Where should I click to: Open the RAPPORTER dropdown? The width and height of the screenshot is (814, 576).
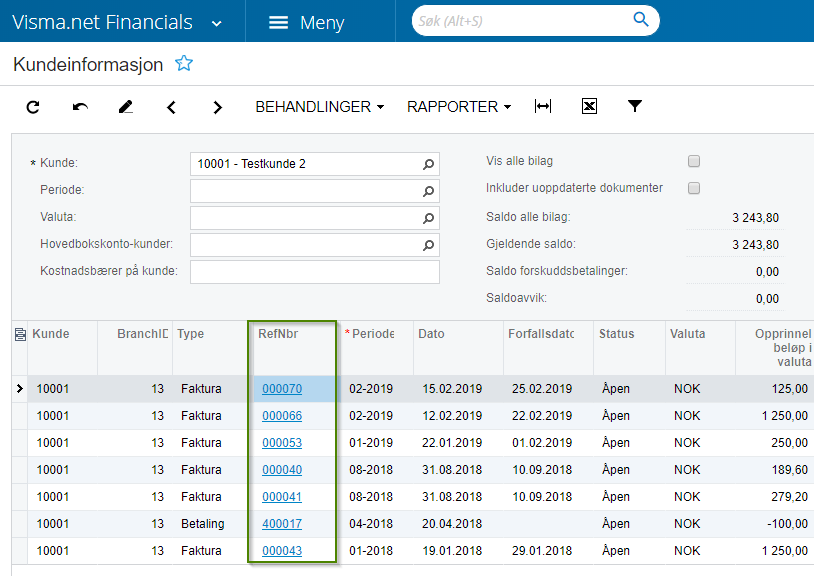tap(459, 107)
